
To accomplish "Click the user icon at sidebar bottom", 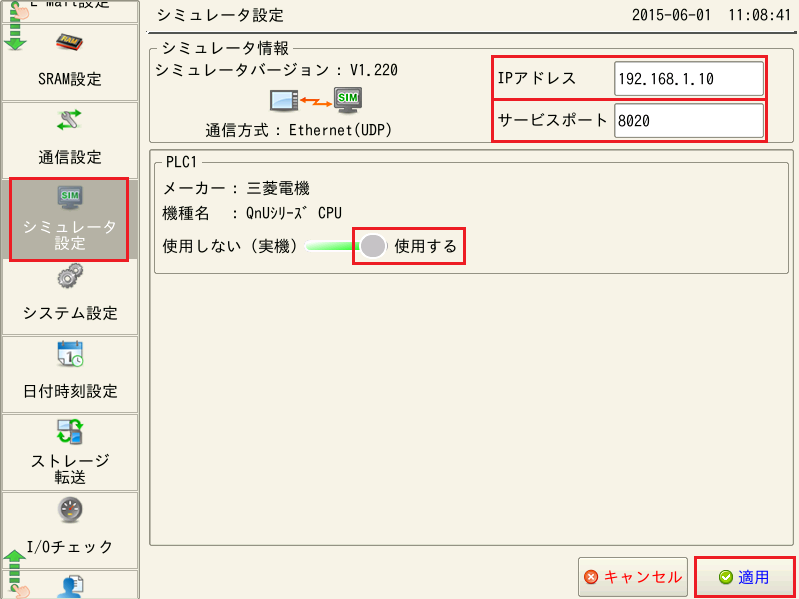I will pos(69,587).
